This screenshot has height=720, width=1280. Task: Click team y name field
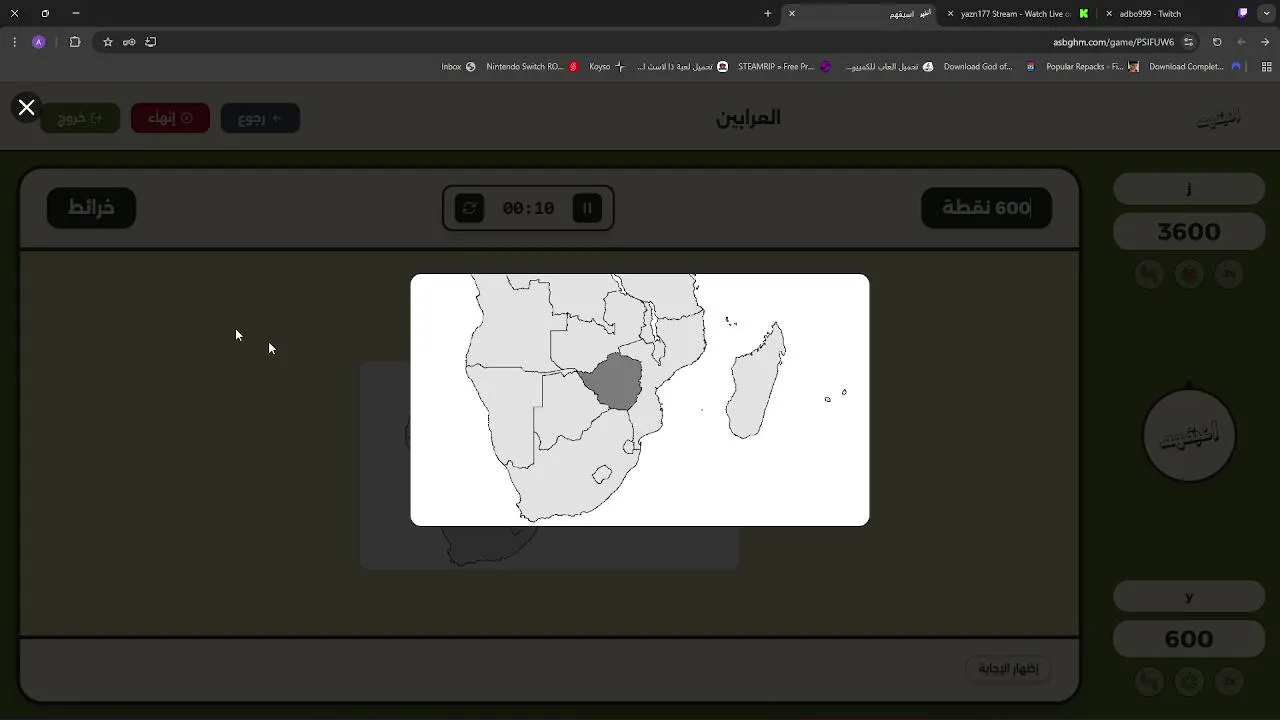[x=1189, y=596]
